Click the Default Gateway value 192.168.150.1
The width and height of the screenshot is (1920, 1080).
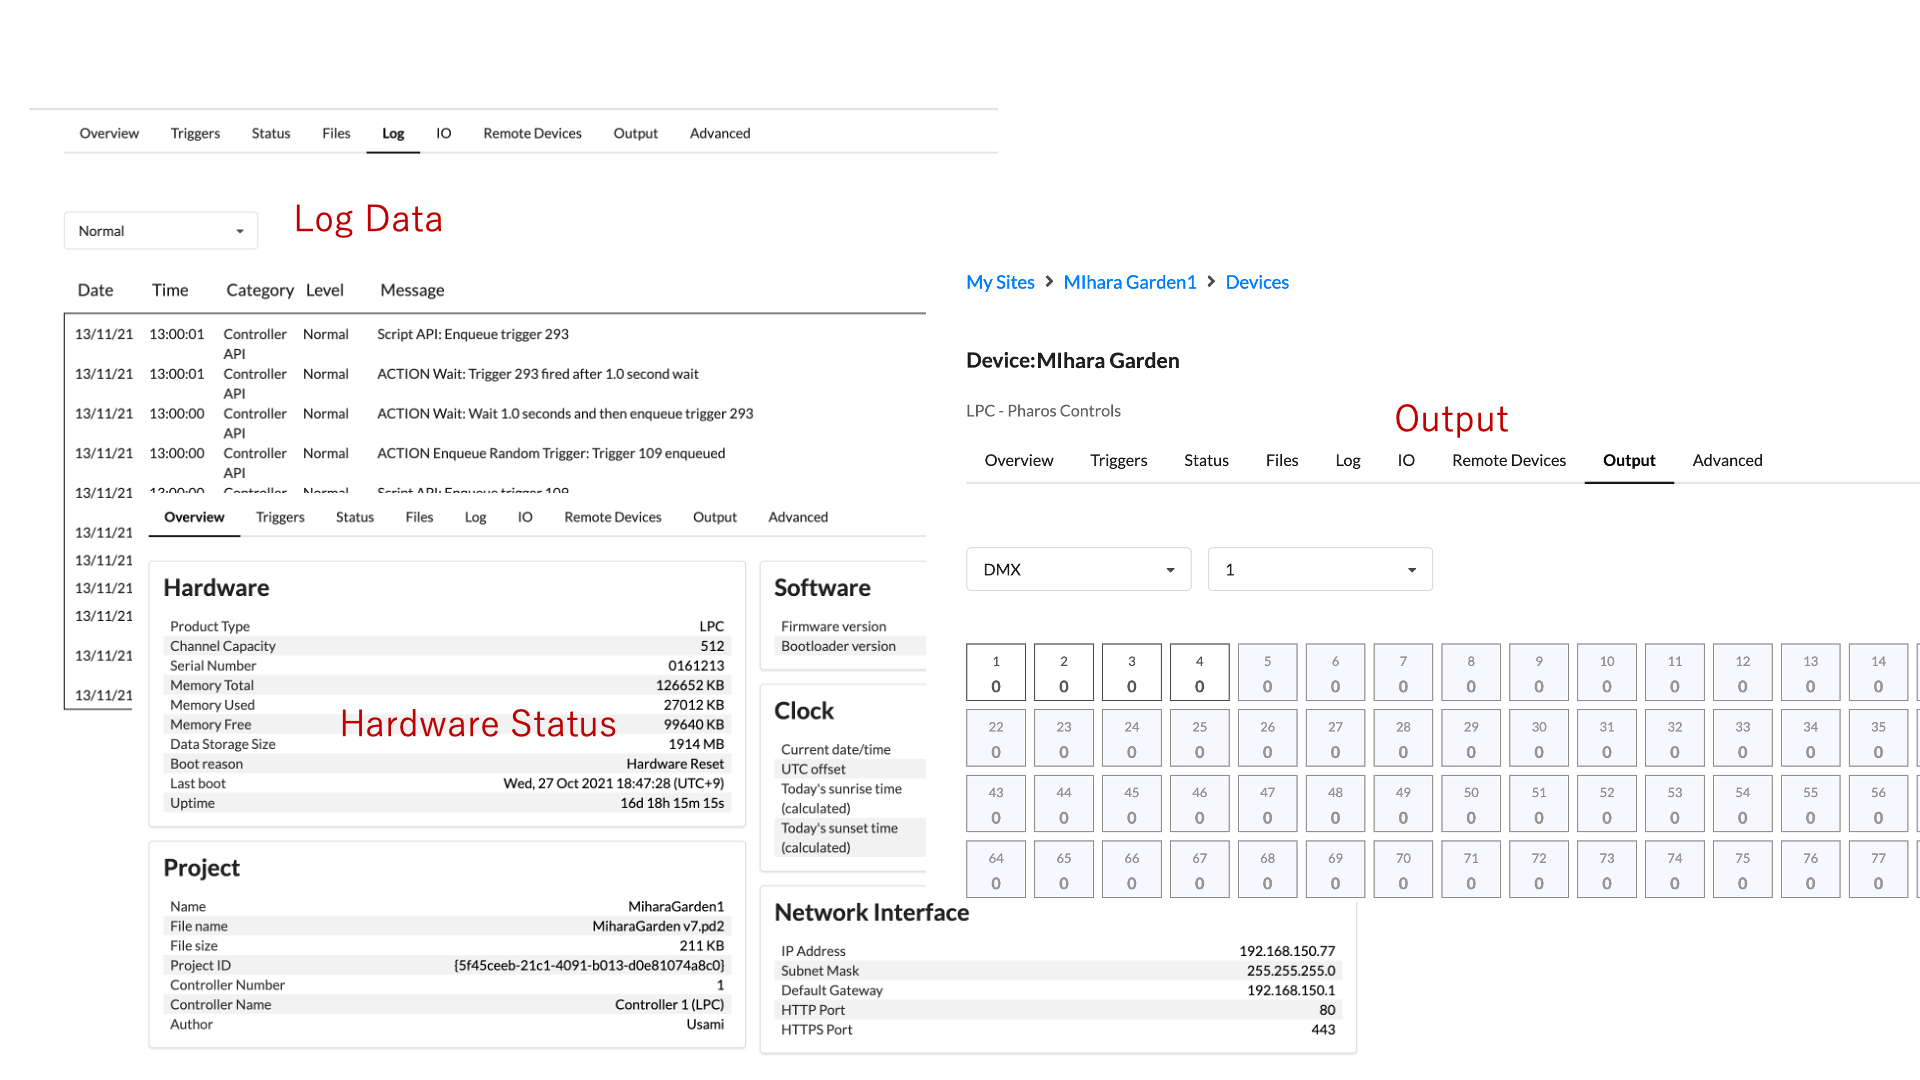(1291, 990)
